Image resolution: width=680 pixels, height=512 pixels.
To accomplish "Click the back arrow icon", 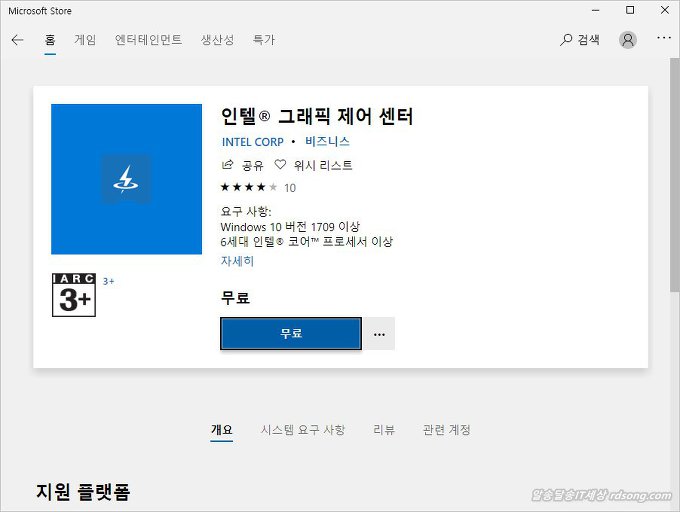I will (17, 40).
